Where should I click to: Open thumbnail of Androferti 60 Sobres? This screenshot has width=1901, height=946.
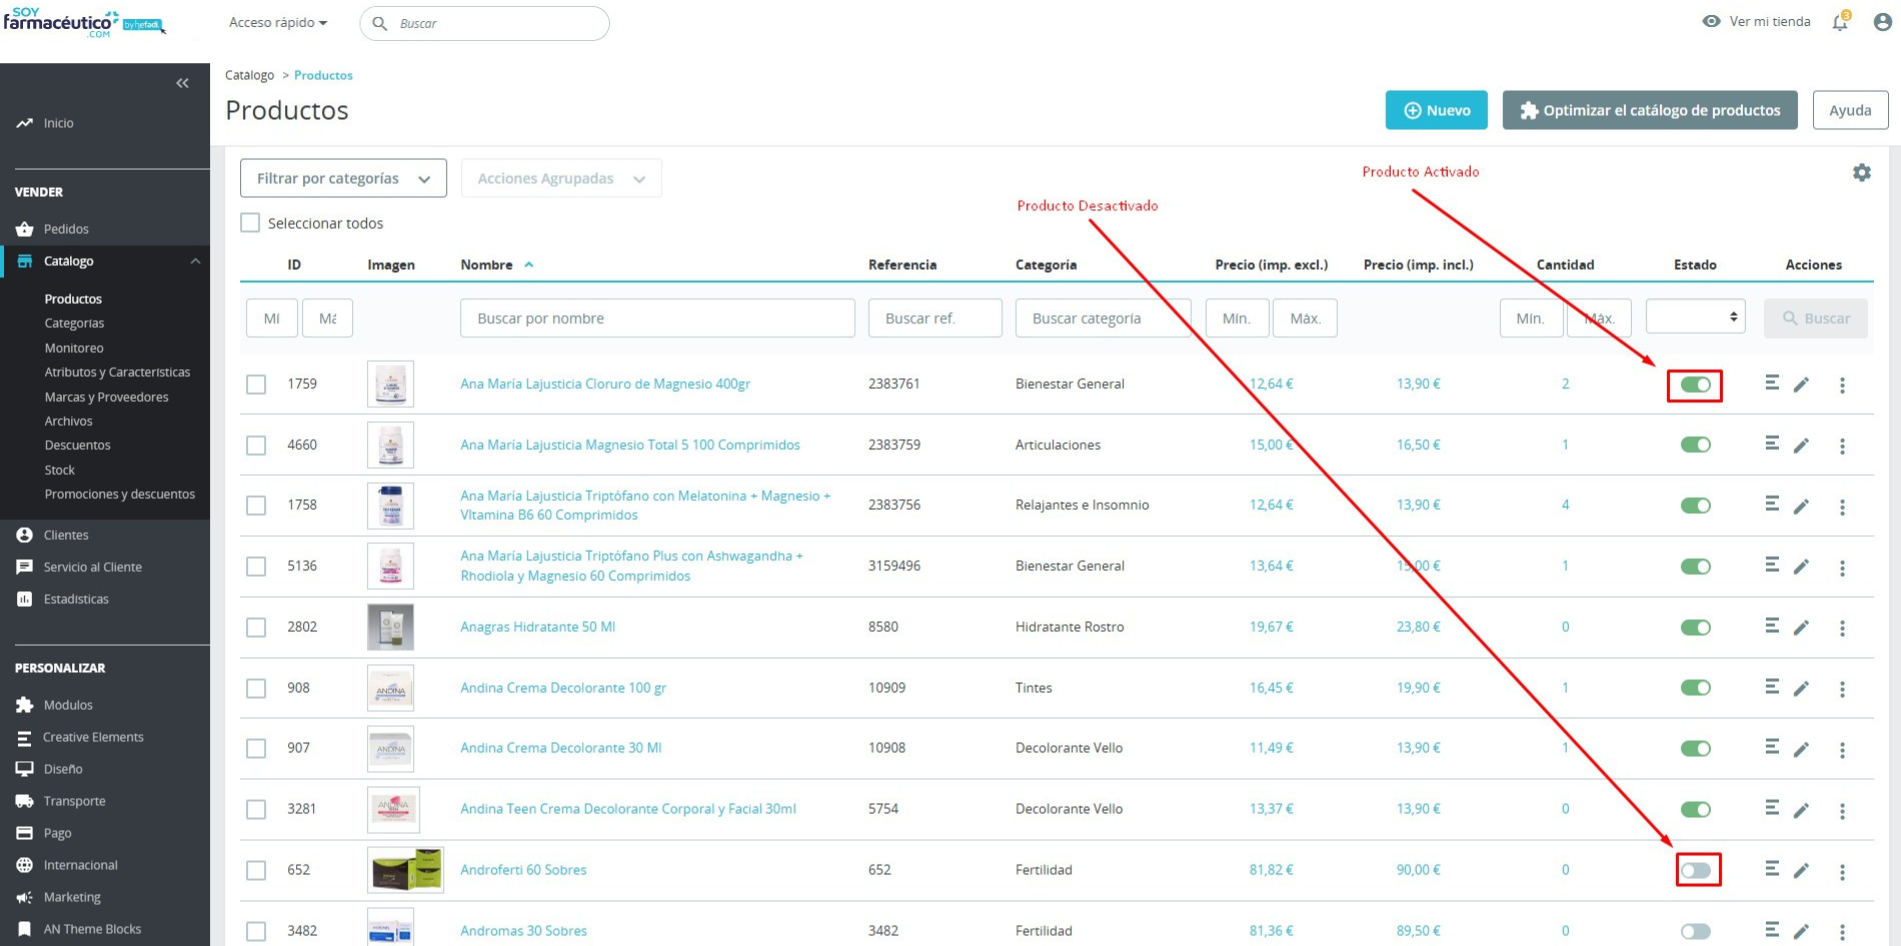coord(405,870)
